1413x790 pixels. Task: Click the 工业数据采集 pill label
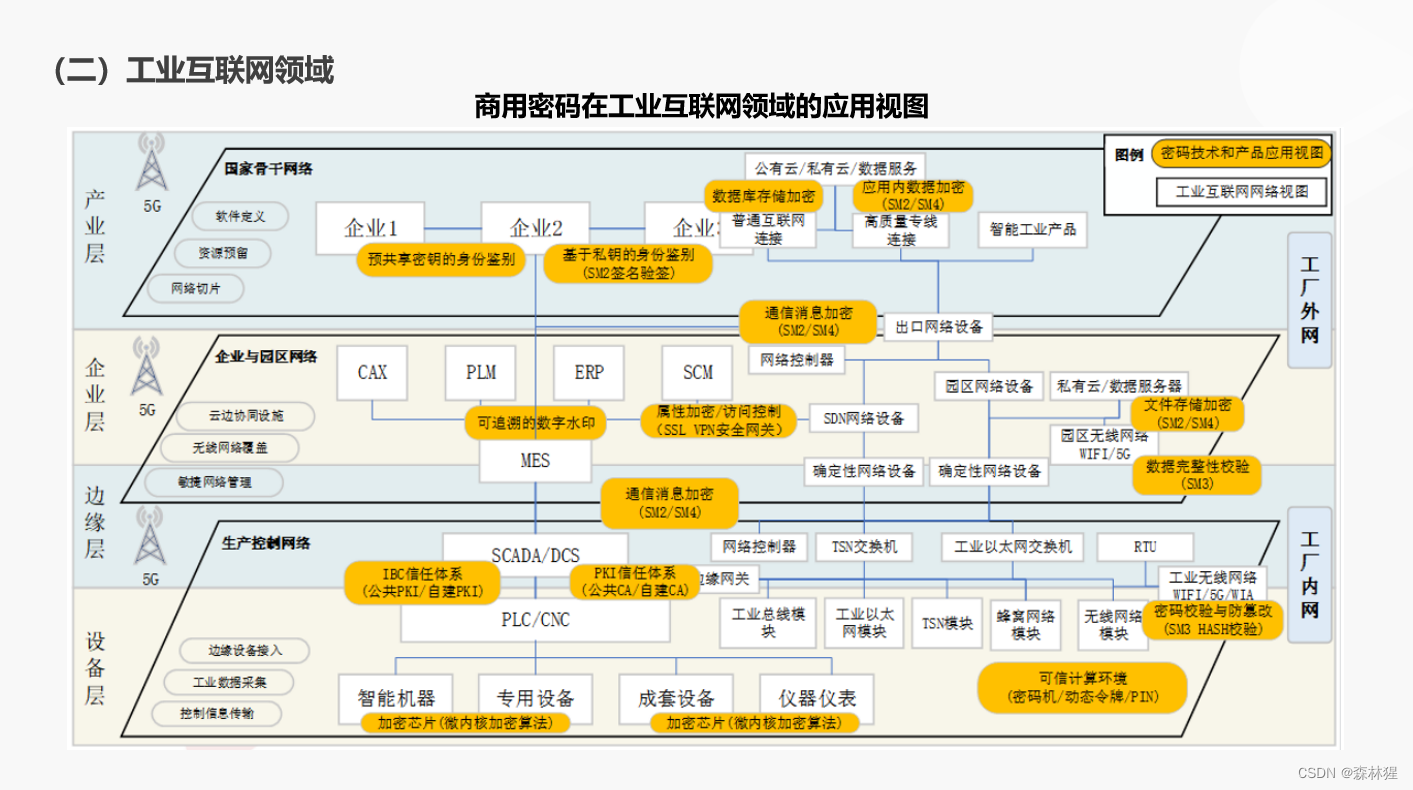tap(230, 682)
